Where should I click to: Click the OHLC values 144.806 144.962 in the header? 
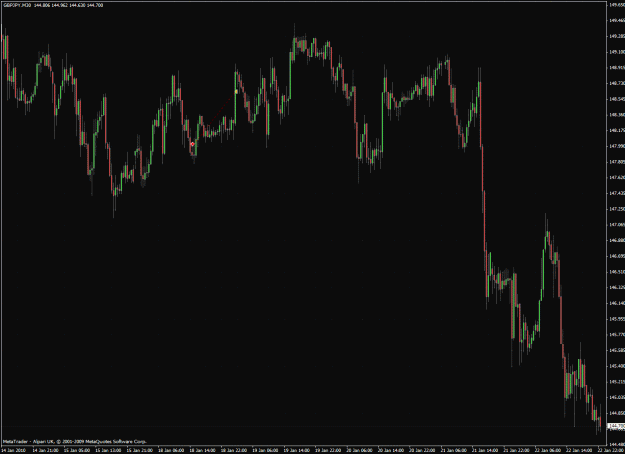click(51, 5)
